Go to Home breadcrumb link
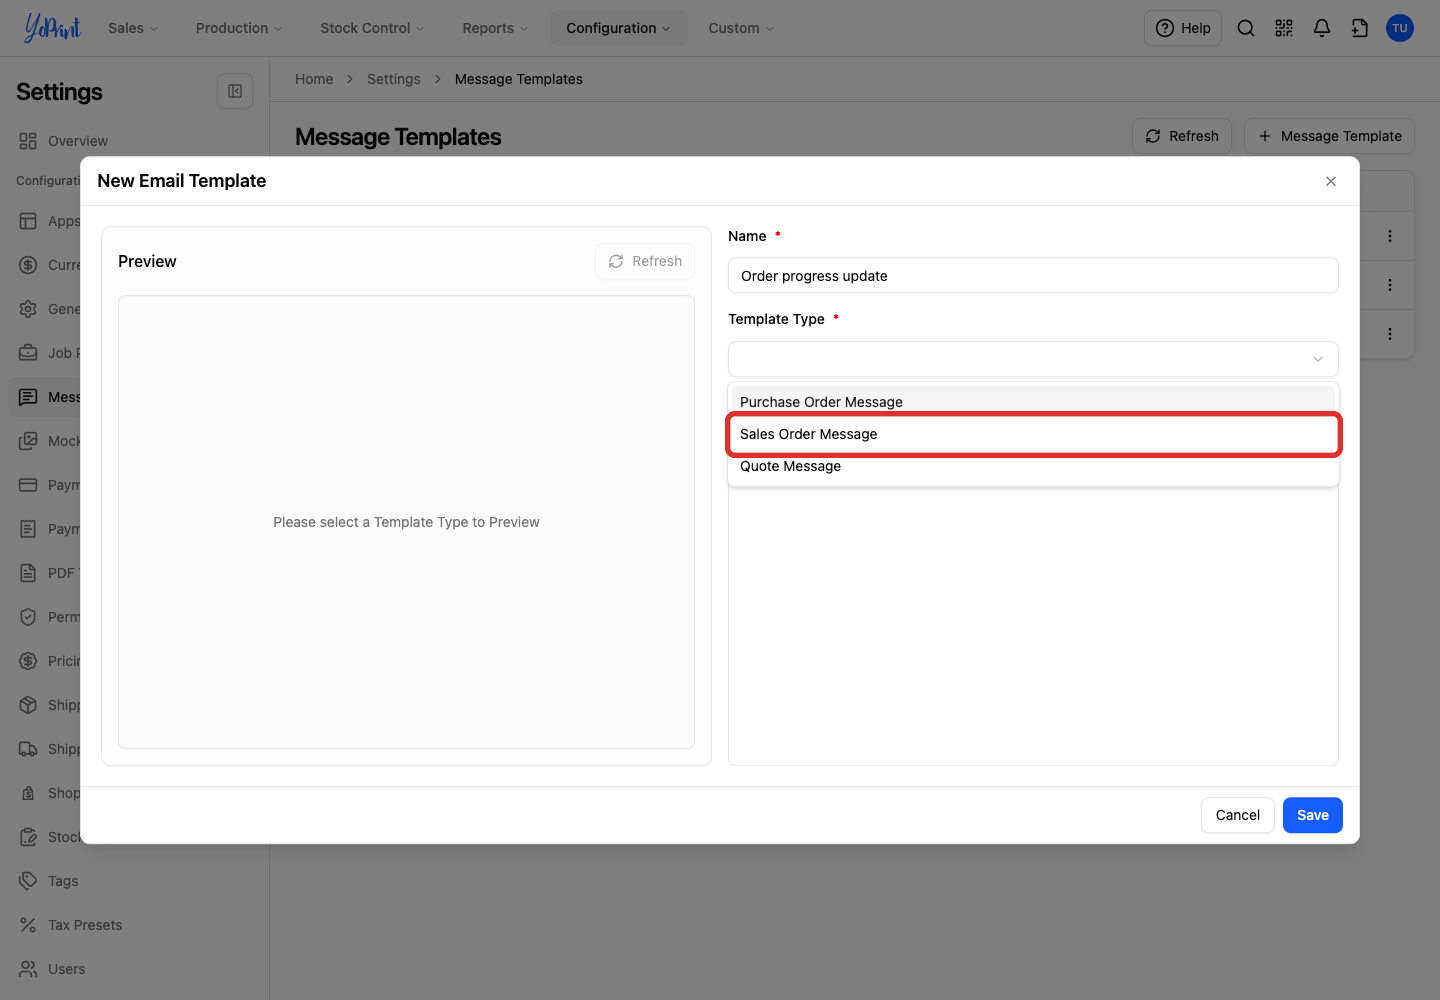1440x1000 pixels. pyautogui.click(x=314, y=79)
